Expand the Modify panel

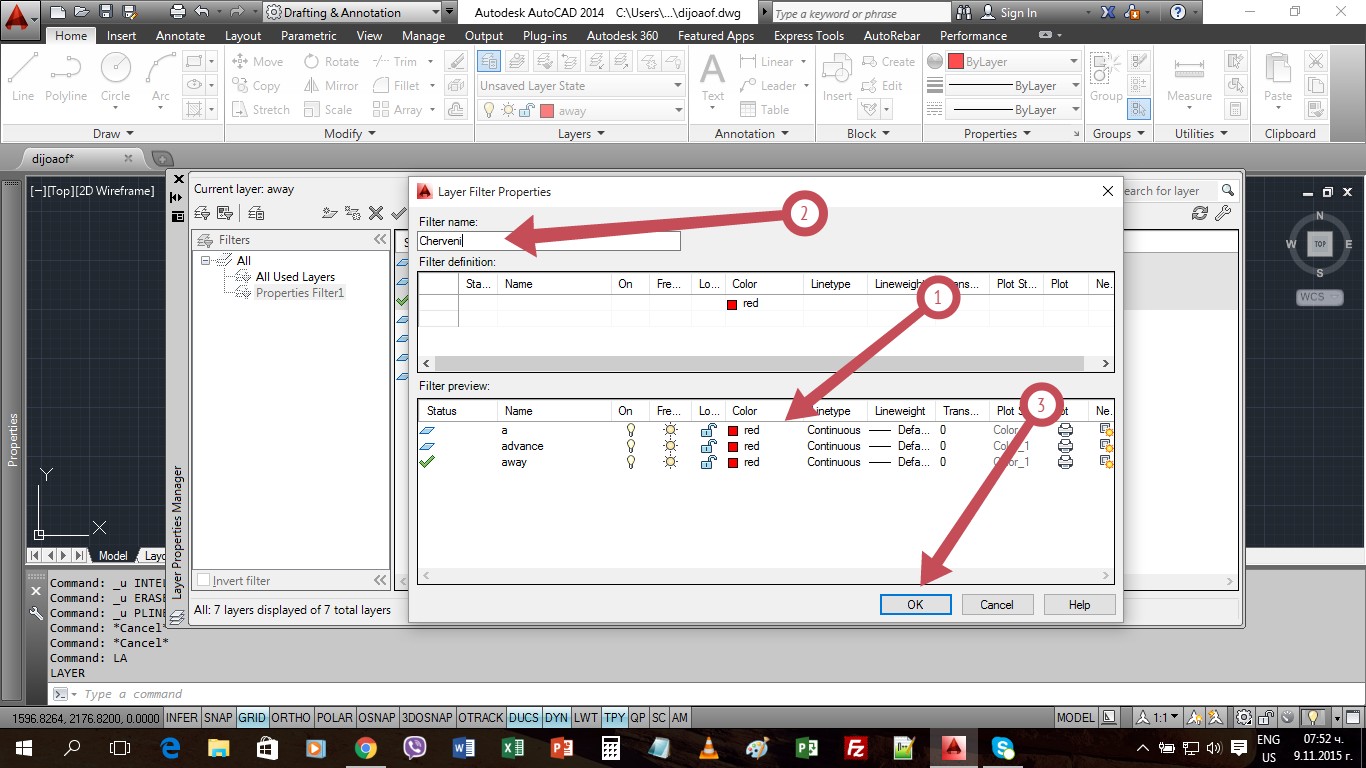click(x=350, y=134)
